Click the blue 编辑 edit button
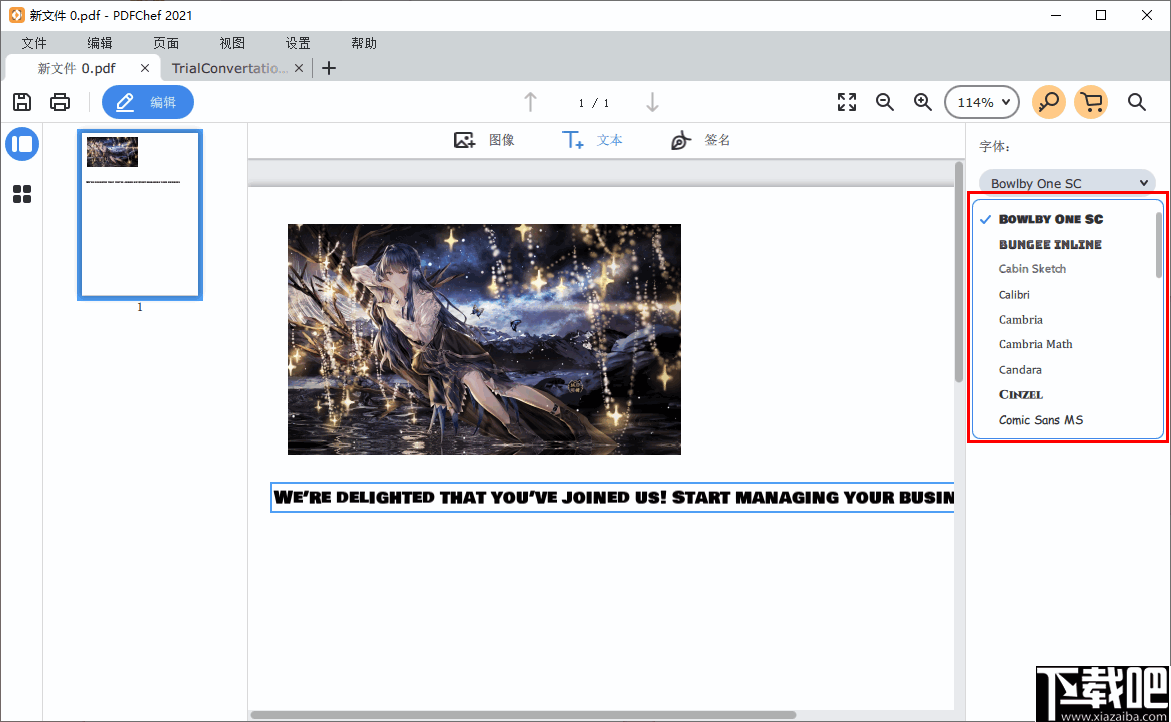Viewport: 1171px width, 722px height. 147,101
